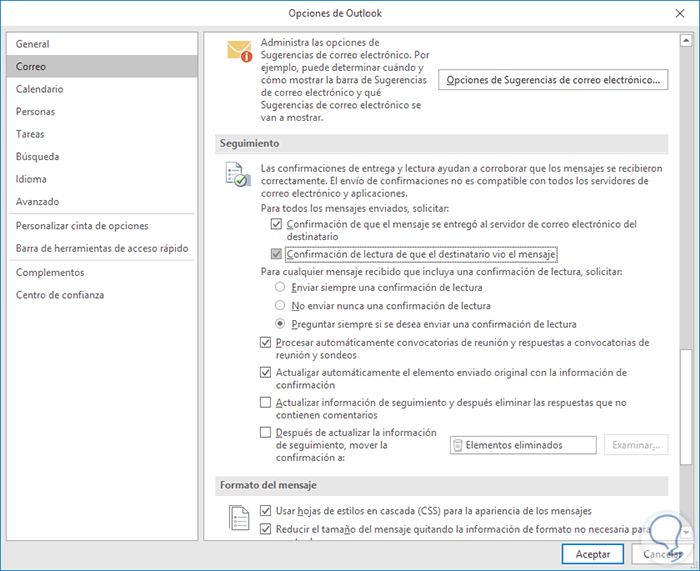Screen dimensions: 700x571
Task: Click the Formato del mensaje document icon
Action: (x=239, y=518)
